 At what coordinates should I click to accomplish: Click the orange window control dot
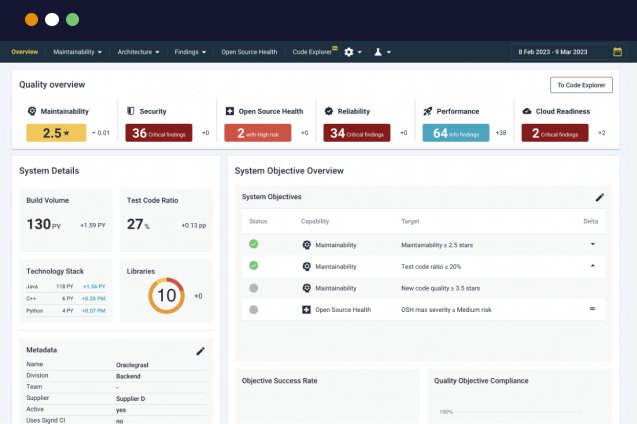coord(31,19)
